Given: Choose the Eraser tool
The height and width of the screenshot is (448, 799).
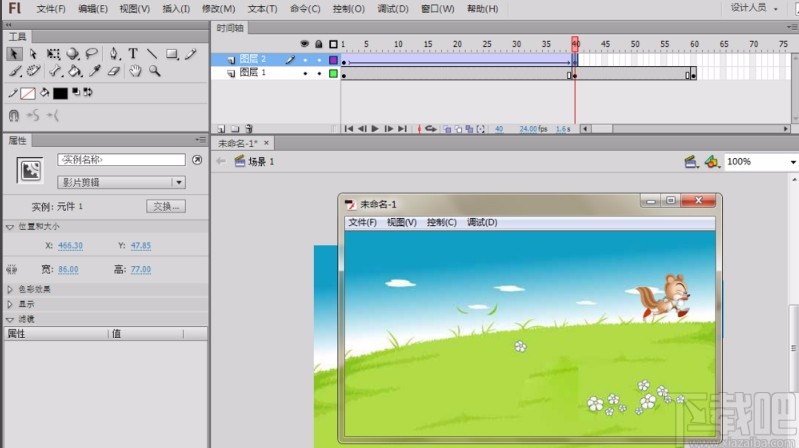Looking at the screenshot, I should pos(114,71).
